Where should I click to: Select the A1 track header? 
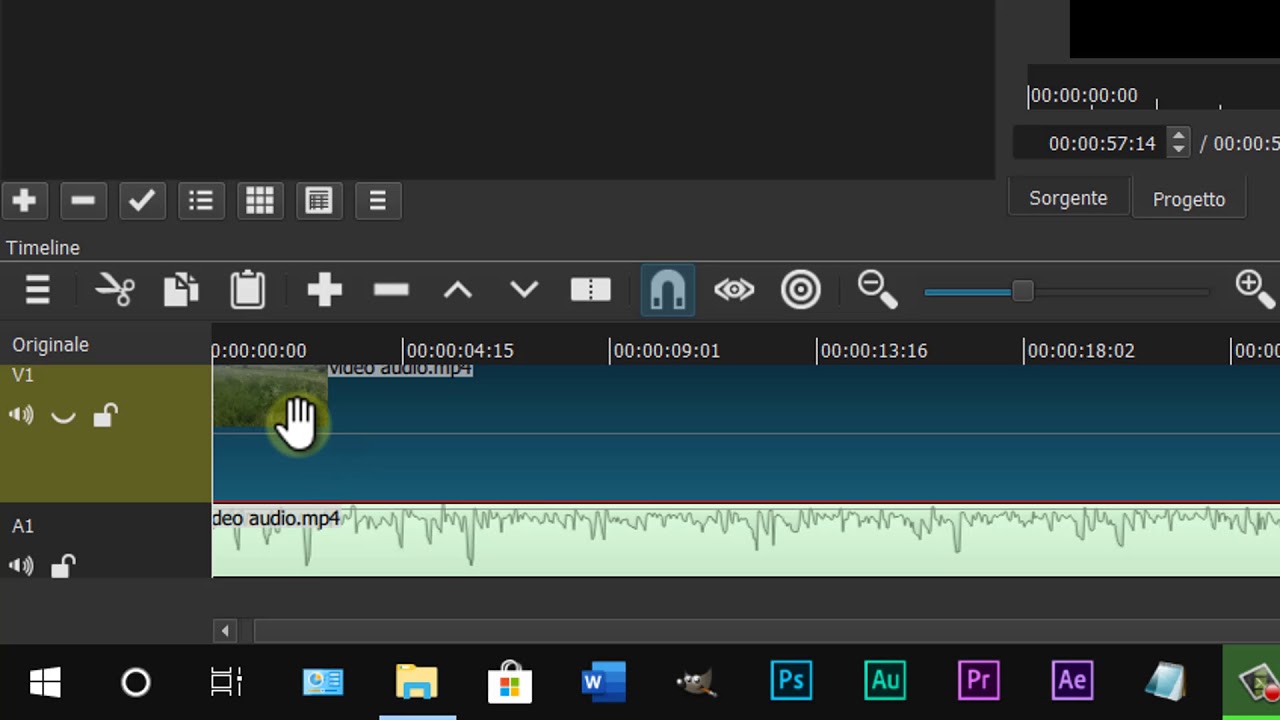[x=106, y=540]
